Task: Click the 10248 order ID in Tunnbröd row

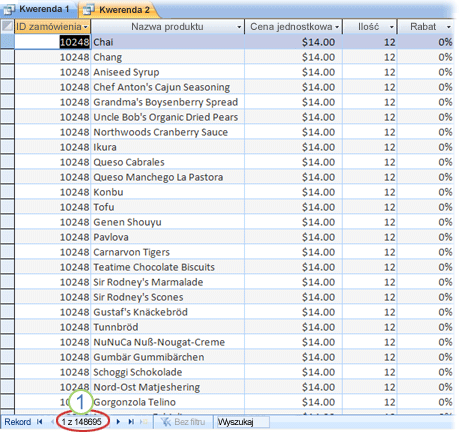Action: tap(53, 327)
